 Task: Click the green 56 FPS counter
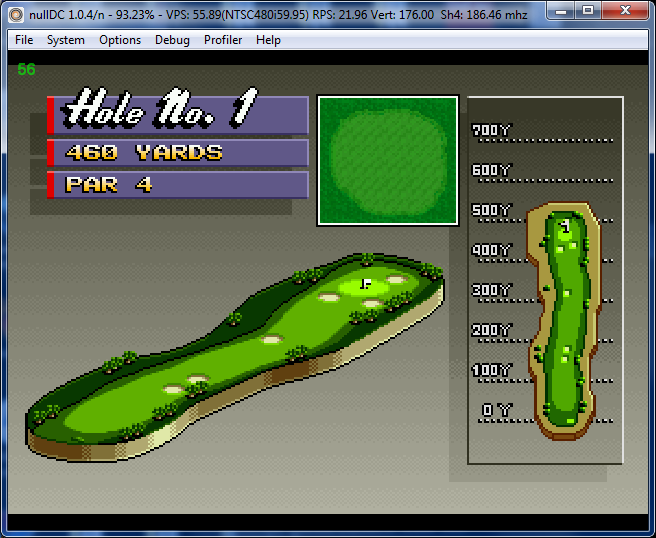(x=26, y=69)
